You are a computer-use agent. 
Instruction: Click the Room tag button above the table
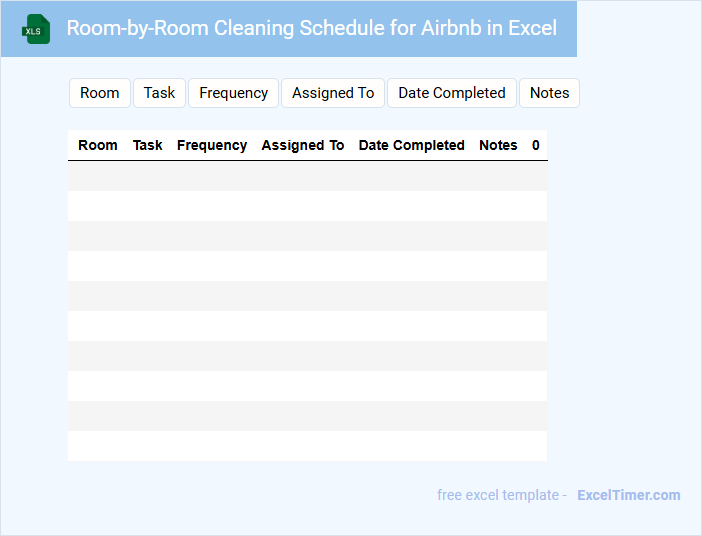click(100, 93)
